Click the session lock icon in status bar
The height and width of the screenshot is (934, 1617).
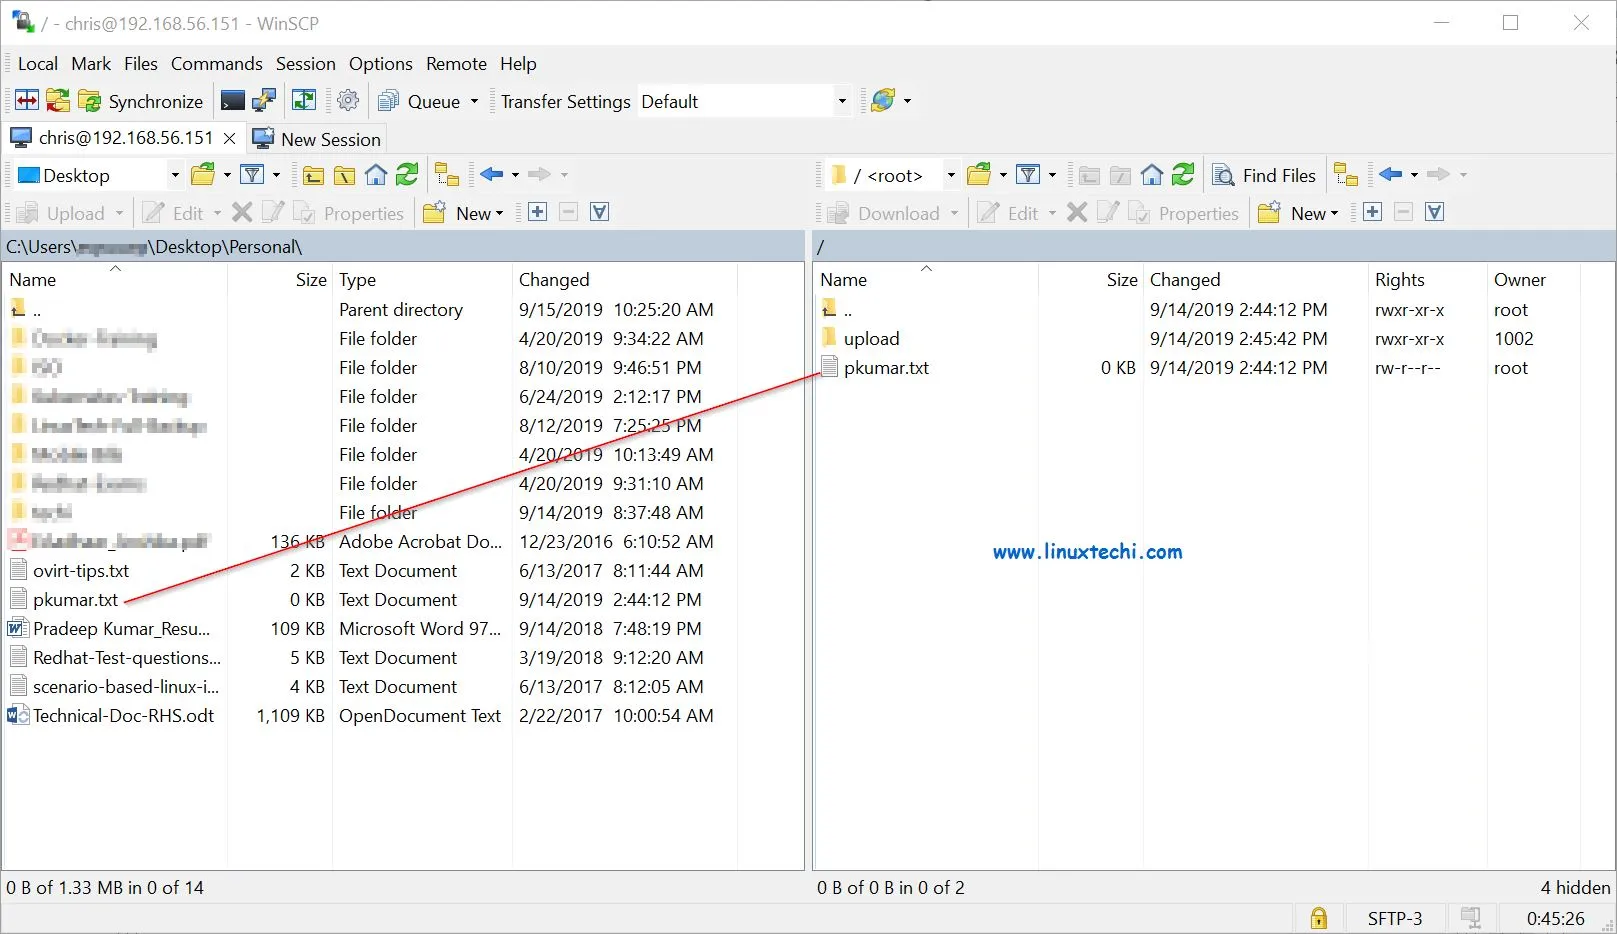point(1319,918)
